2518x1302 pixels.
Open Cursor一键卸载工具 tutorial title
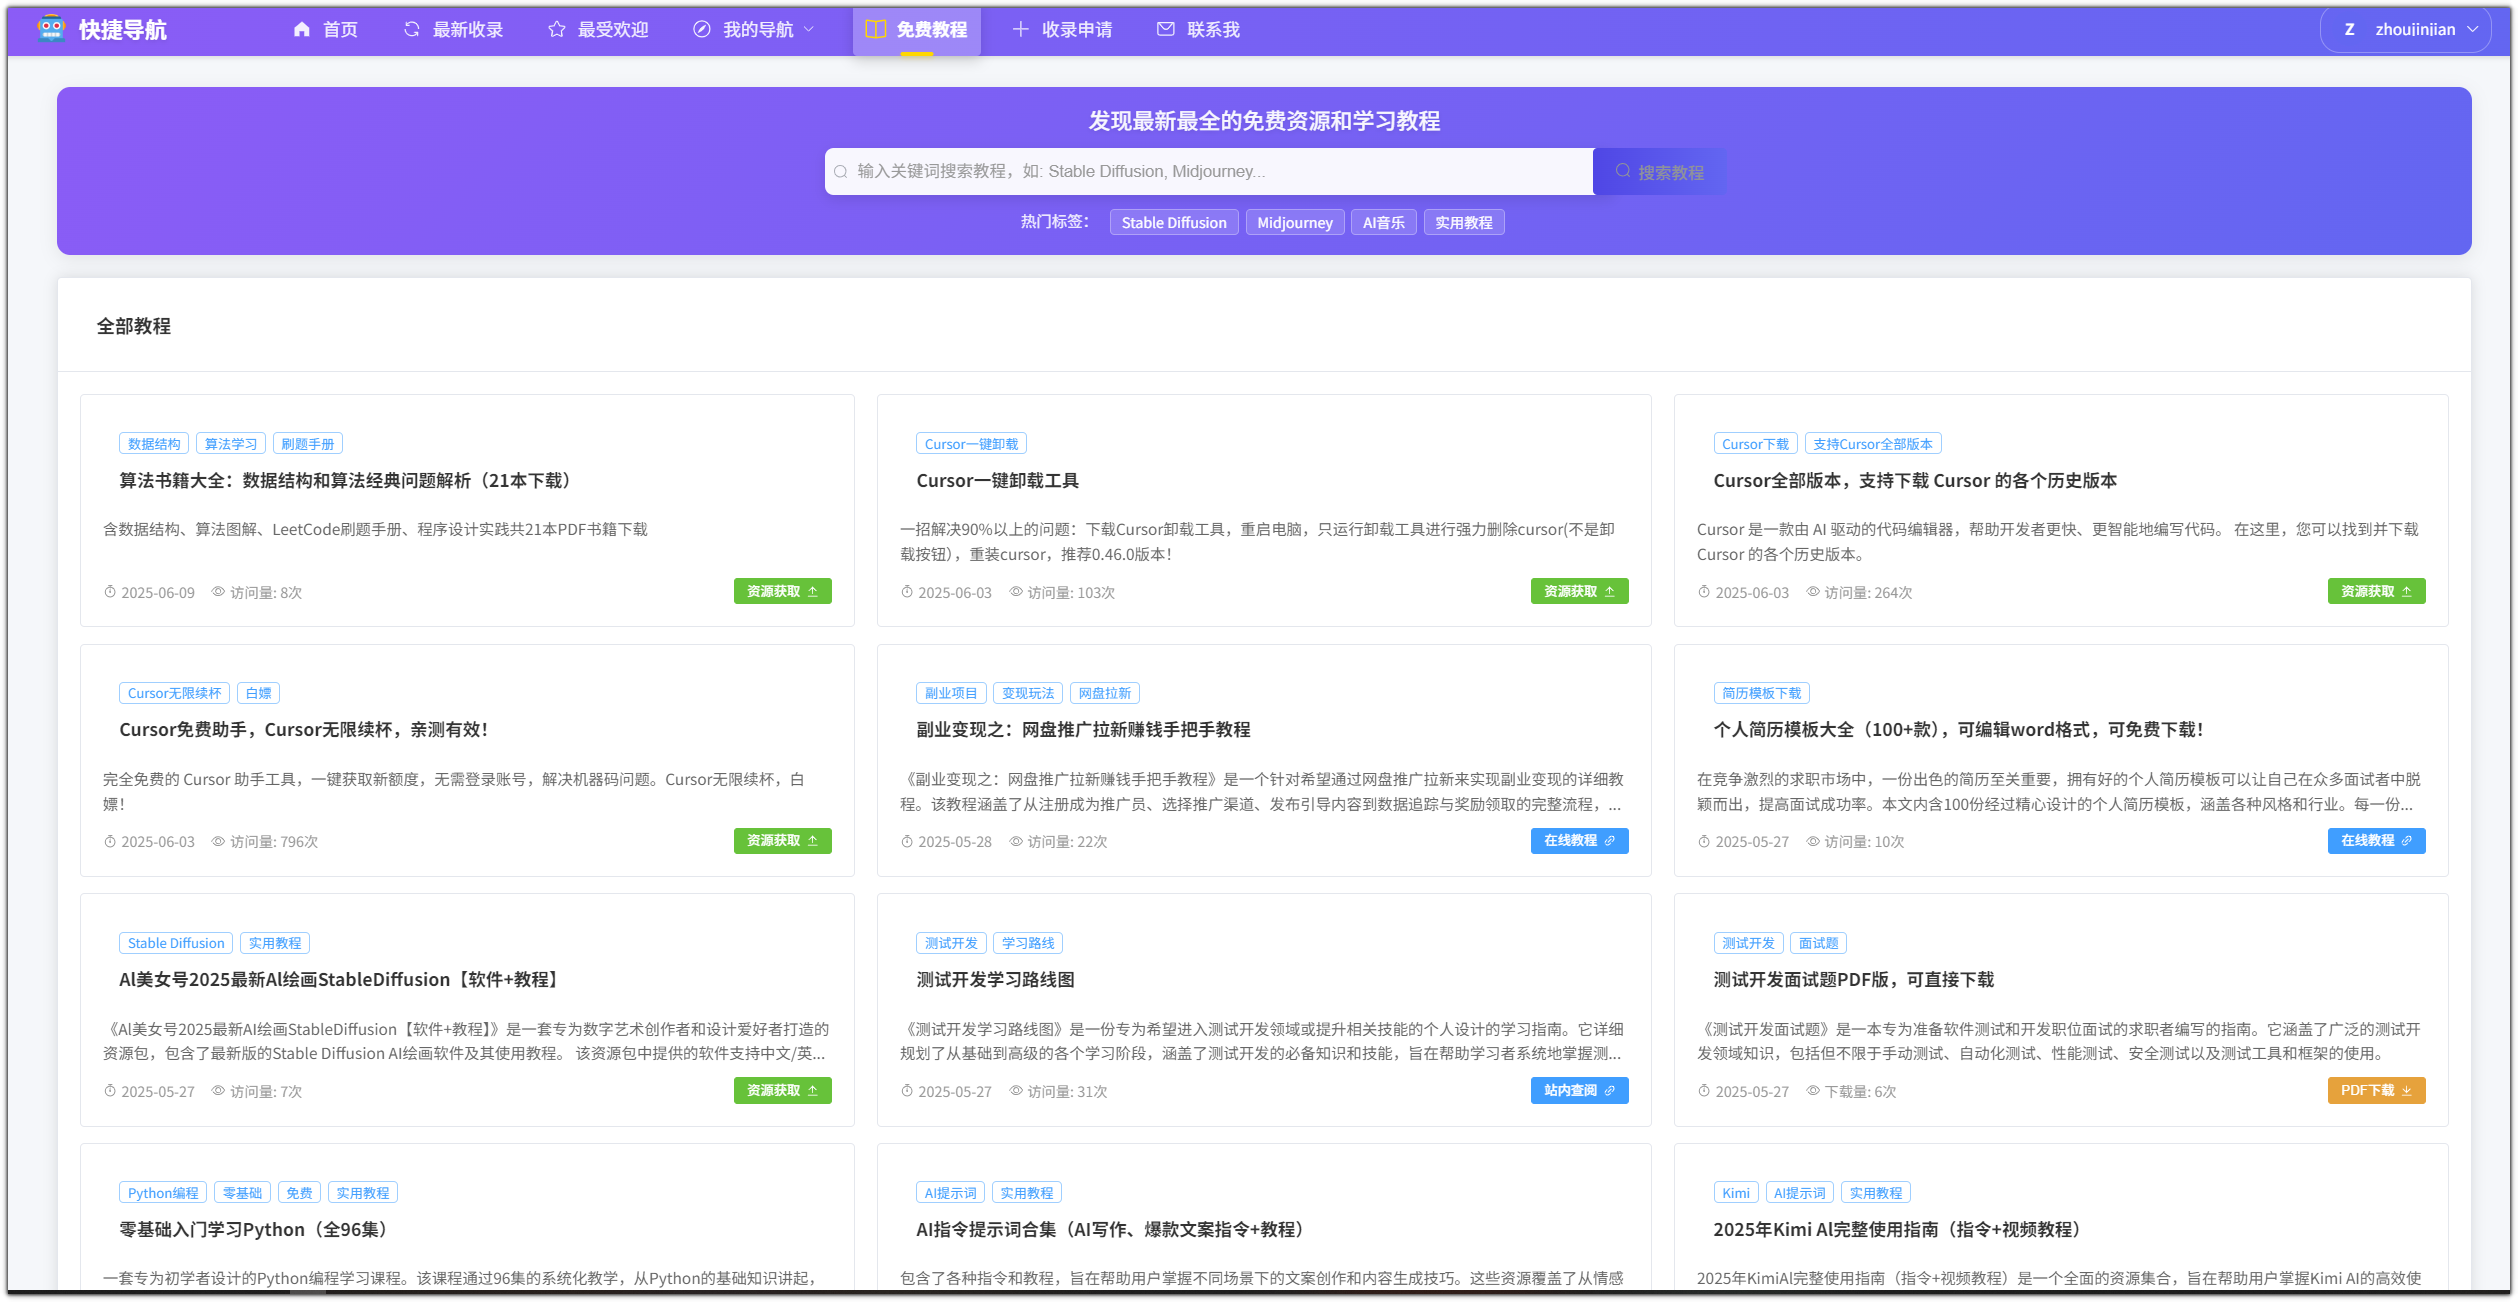point(997,481)
